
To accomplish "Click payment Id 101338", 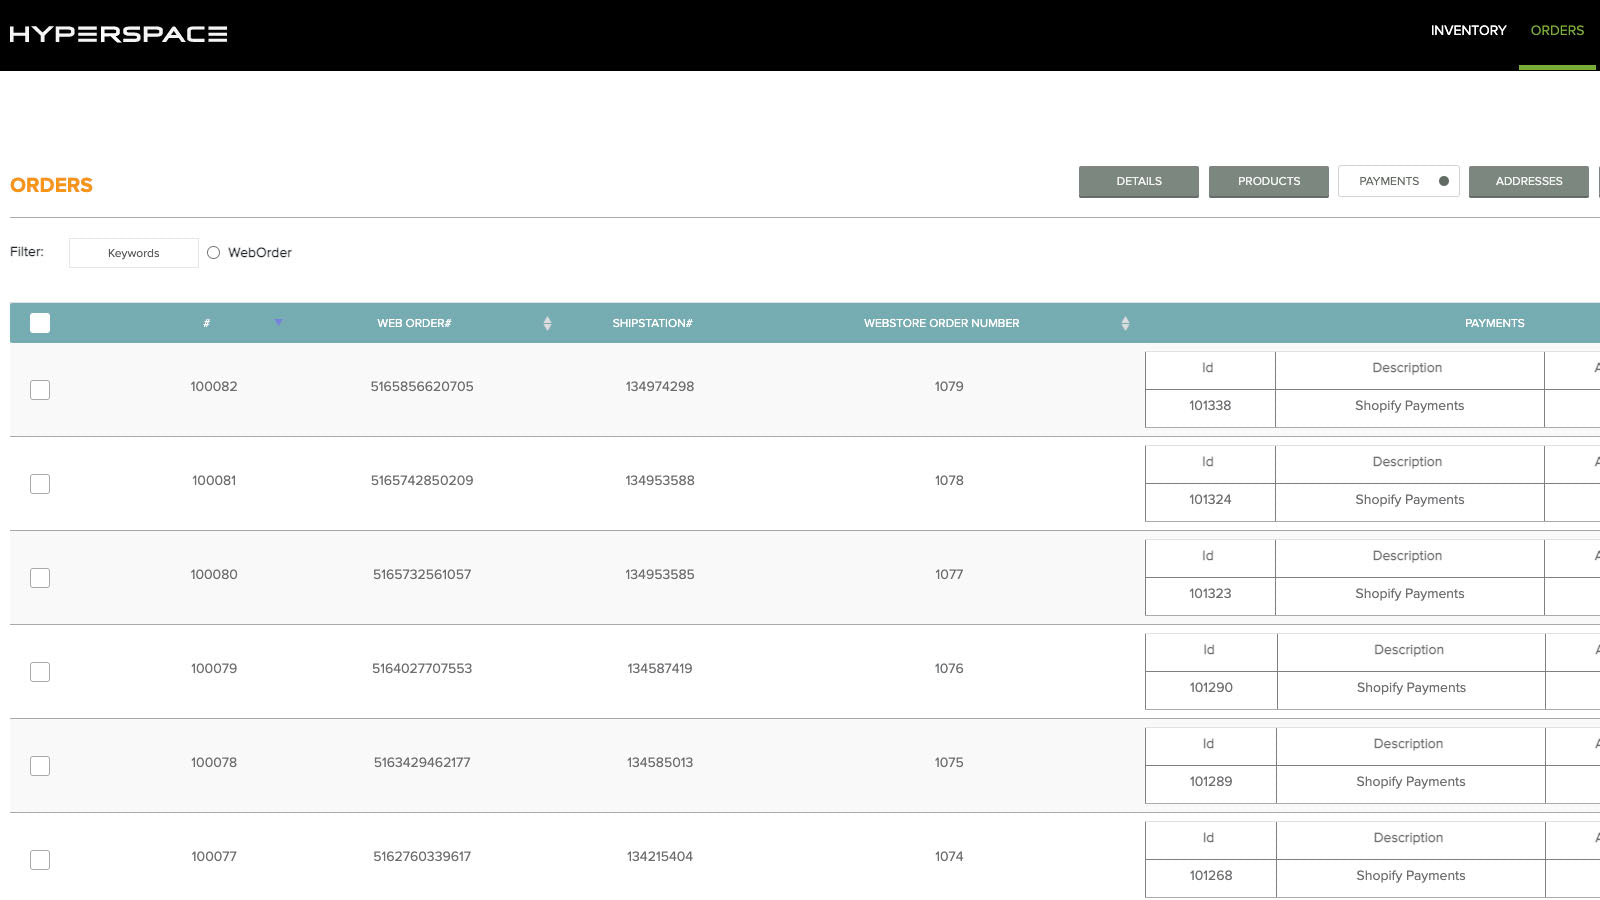I will coord(1210,405).
